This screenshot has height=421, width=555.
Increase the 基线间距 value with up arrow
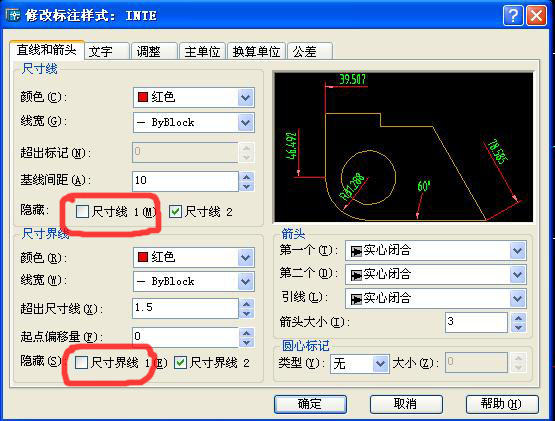pyautogui.click(x=247, y=177)
